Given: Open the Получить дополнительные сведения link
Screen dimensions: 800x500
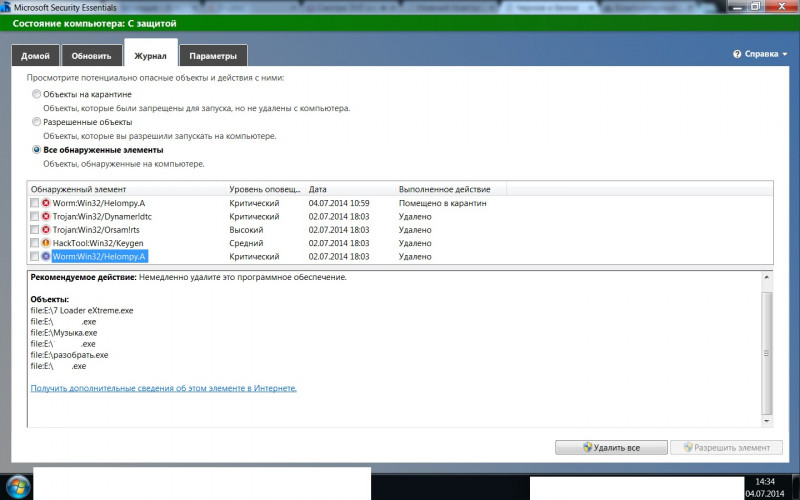Looking at the screenshot, I should 163,388.
